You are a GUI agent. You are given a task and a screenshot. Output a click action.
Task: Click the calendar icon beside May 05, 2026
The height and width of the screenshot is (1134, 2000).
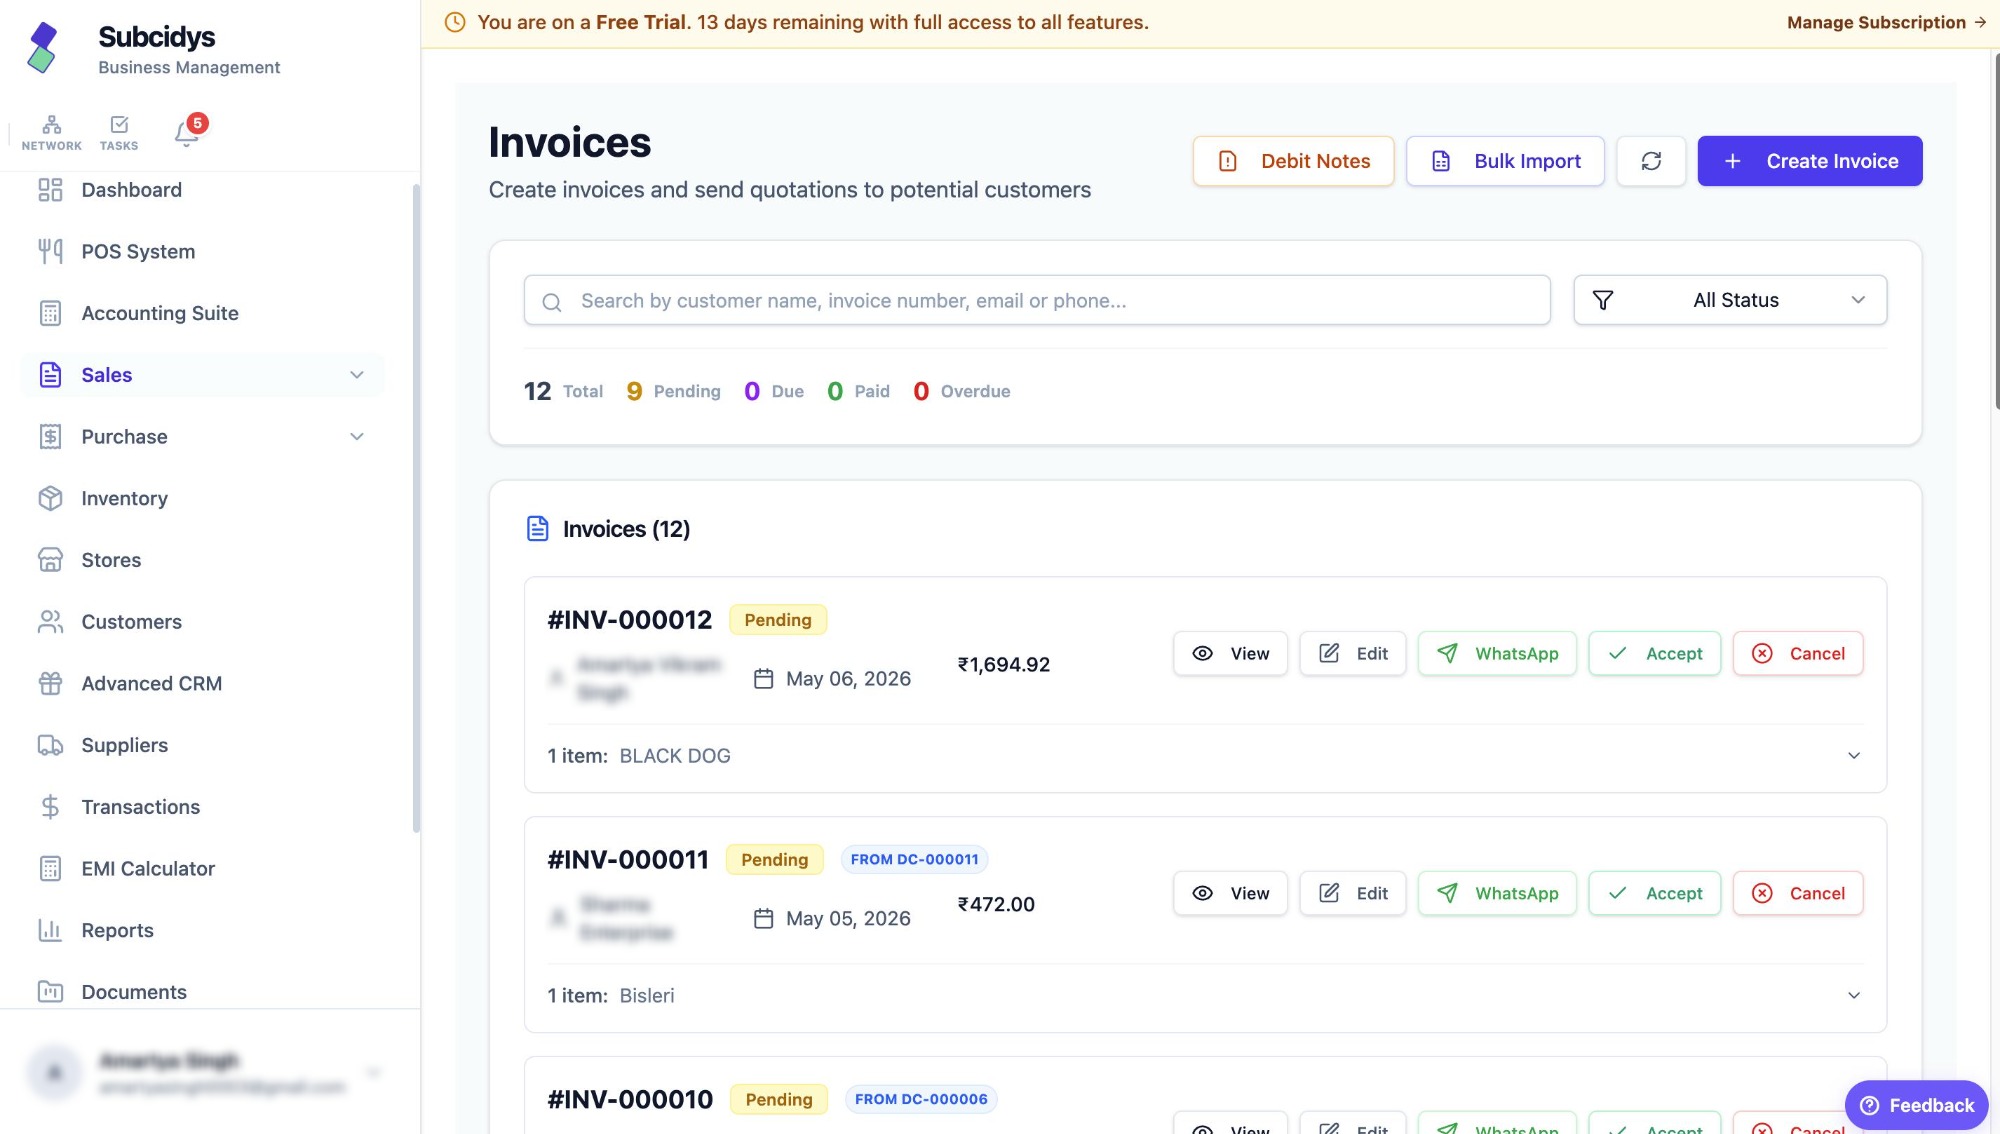tap(764, 919)
